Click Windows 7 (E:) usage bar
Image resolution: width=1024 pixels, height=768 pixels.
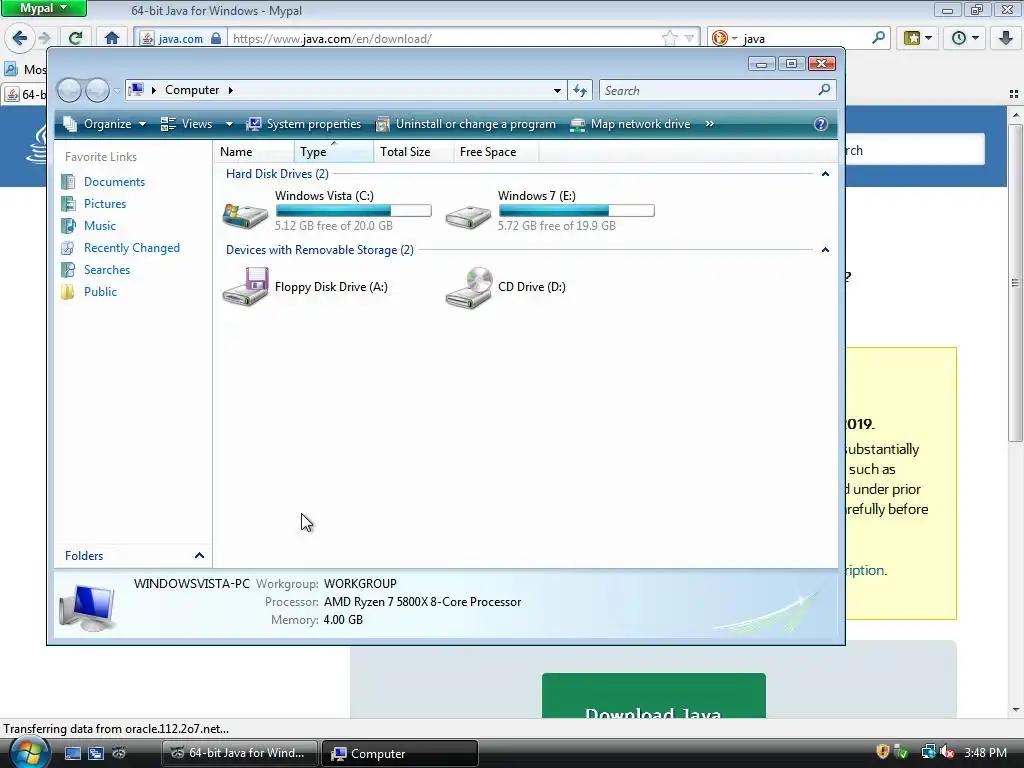(x=576, y=211)
